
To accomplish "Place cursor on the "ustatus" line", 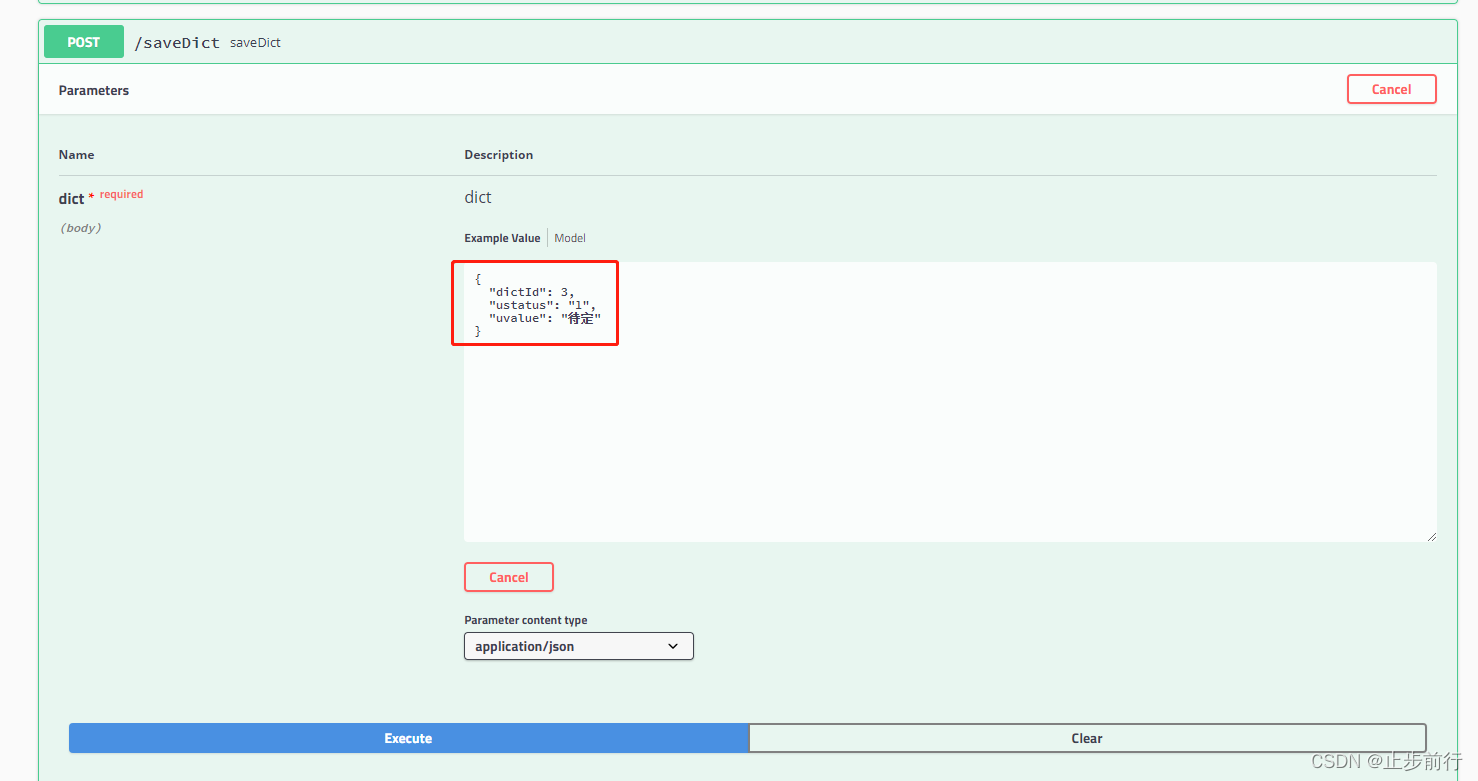I will point(542,305).
